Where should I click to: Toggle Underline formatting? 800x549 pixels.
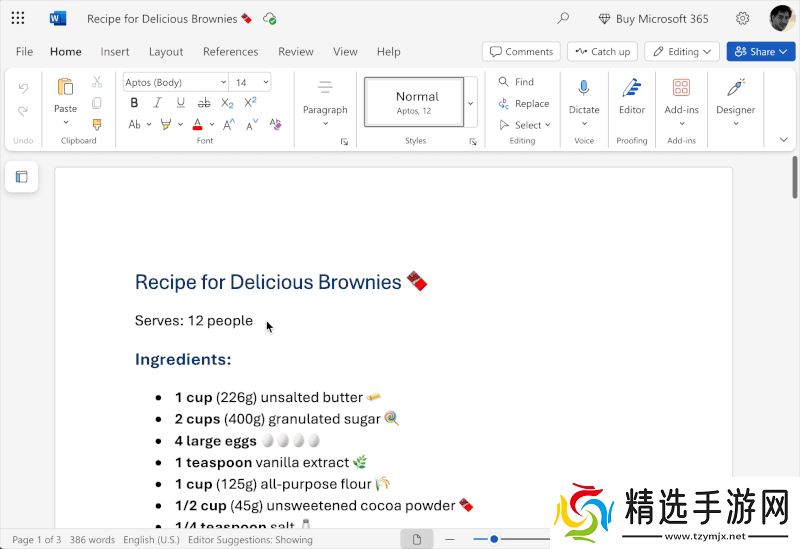pos(180,103)
